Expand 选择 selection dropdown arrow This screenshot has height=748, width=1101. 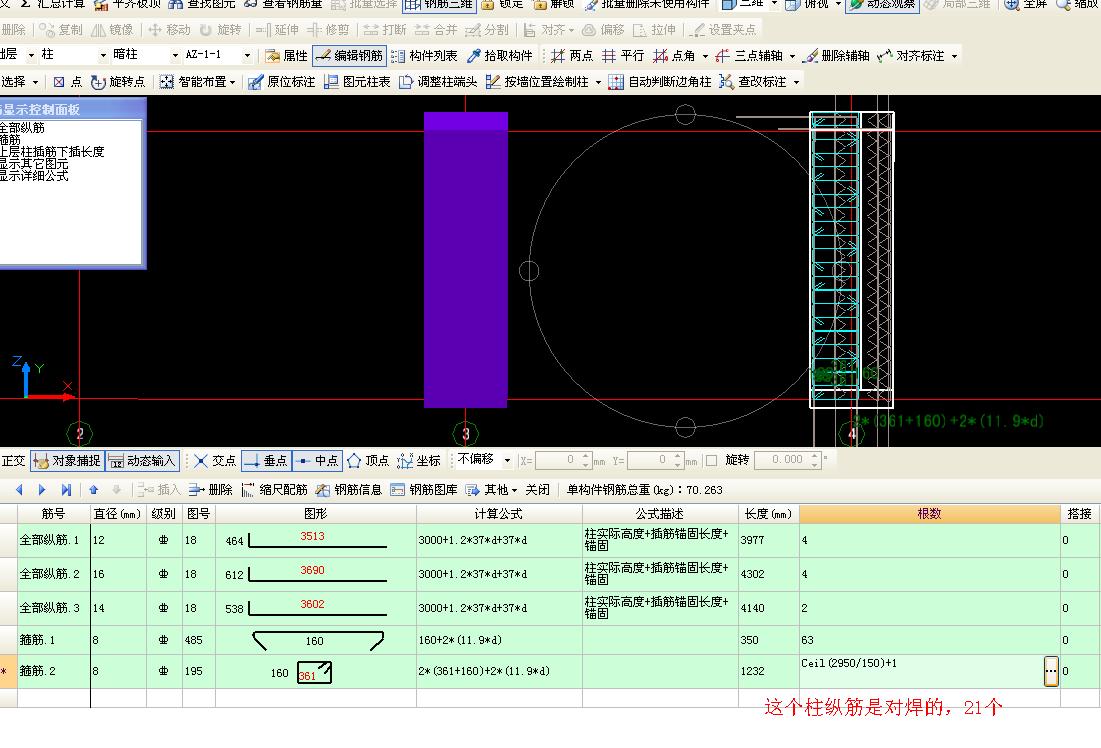[x=36, y=82]
